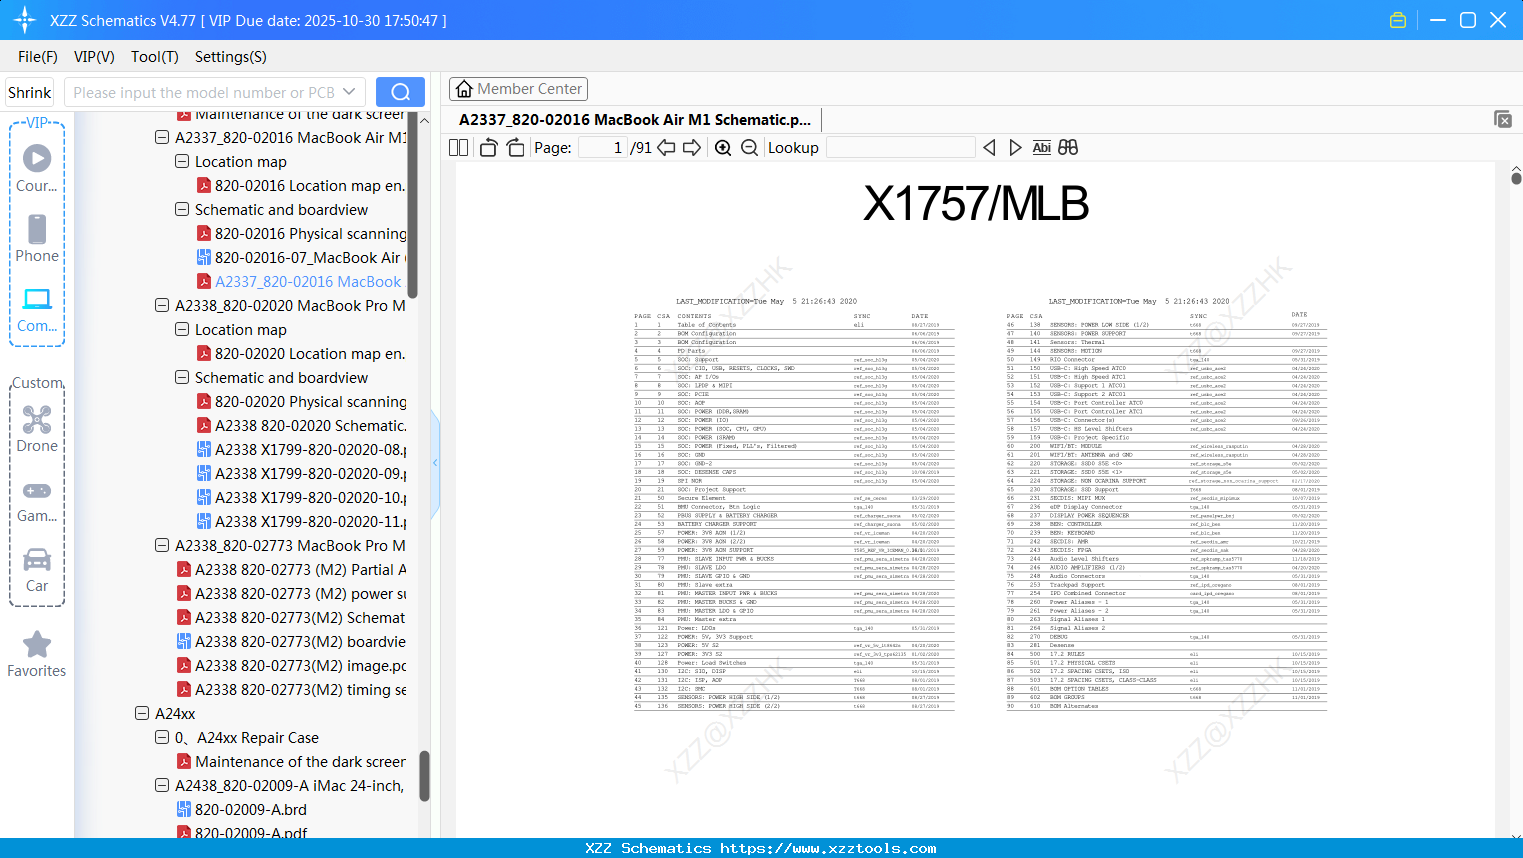Viewport: 1523px width, 858px height.
Task: Collapse Schematic and boardview under A2337_820-02016
Action: [182, 210]
